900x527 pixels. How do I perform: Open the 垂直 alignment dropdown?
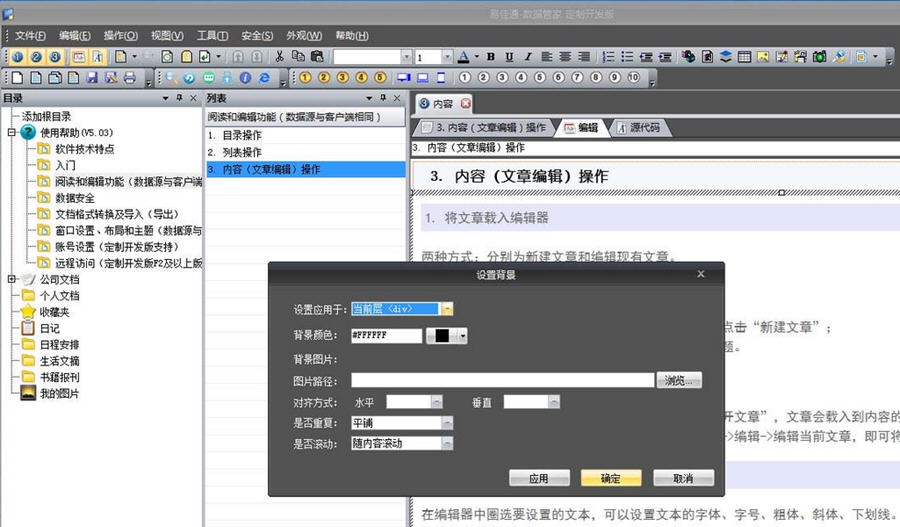[x=554, y=402]
